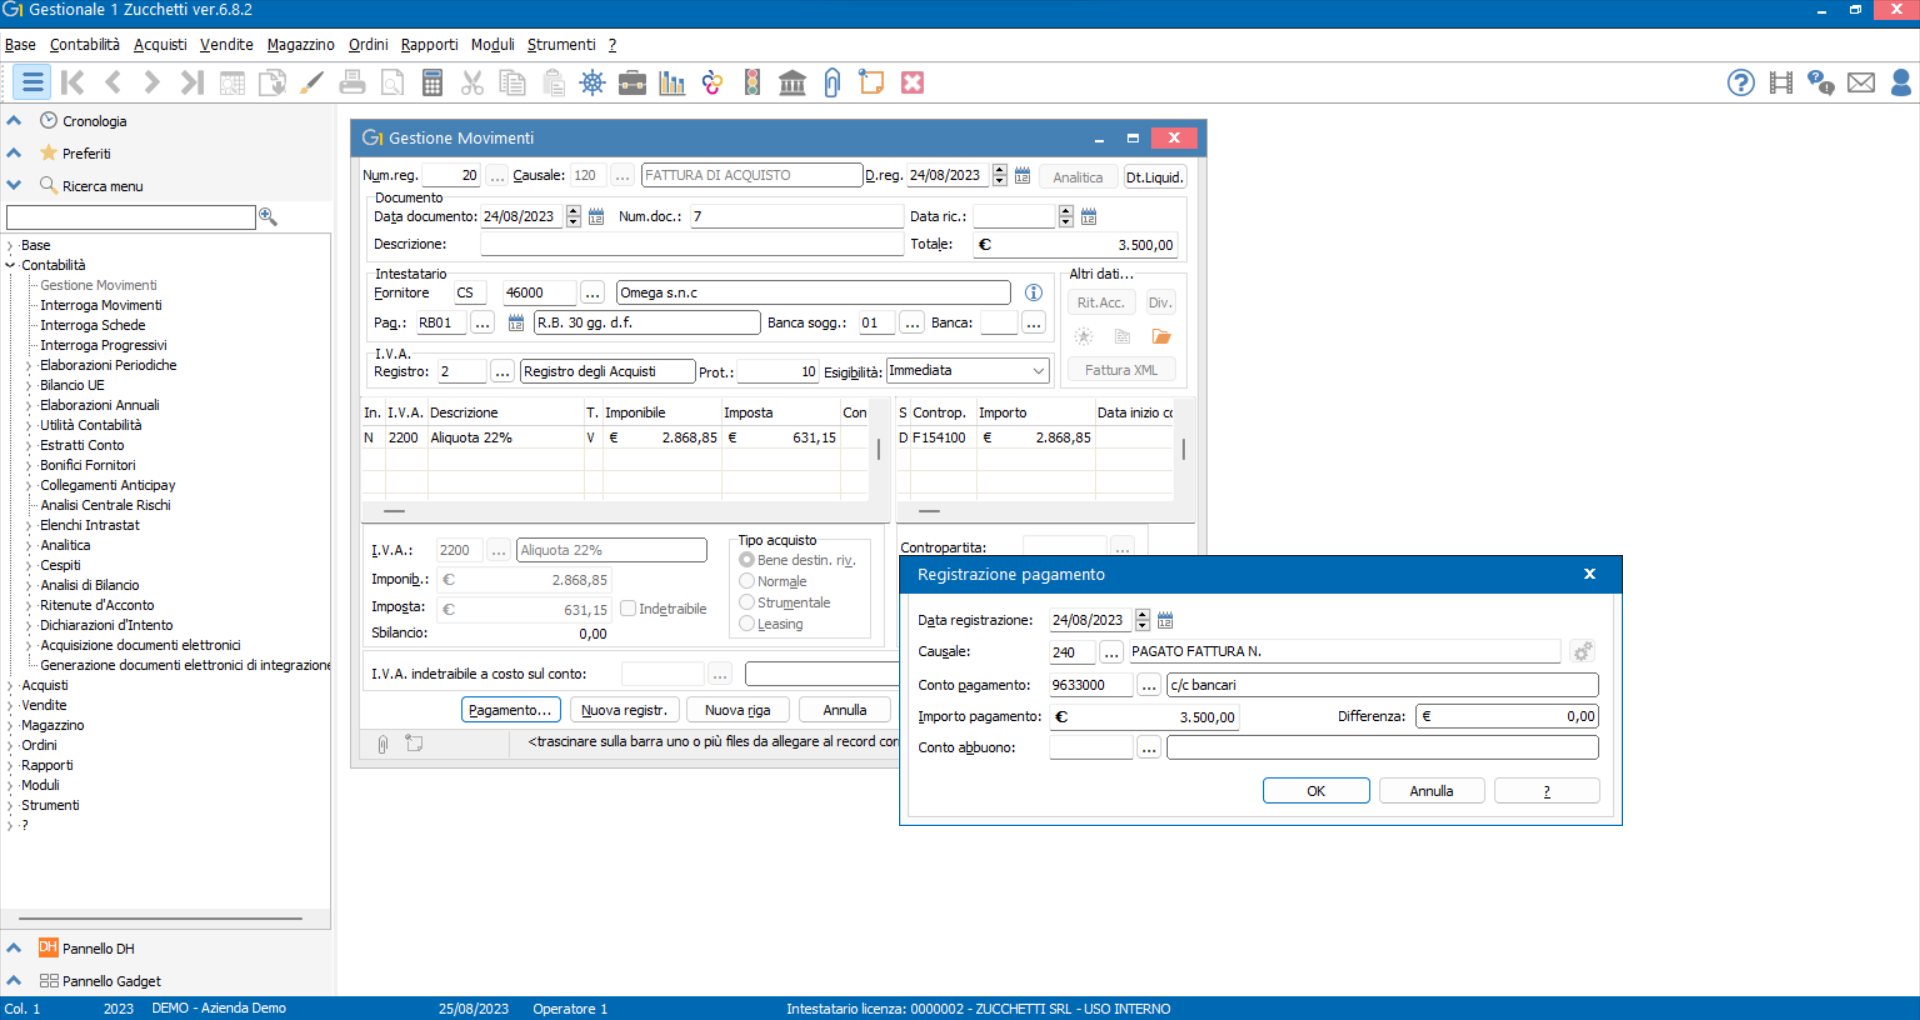The image size is (1920, 1020).
Task: Click the mail envelope icon top right
Action: tap(1862, 82)
